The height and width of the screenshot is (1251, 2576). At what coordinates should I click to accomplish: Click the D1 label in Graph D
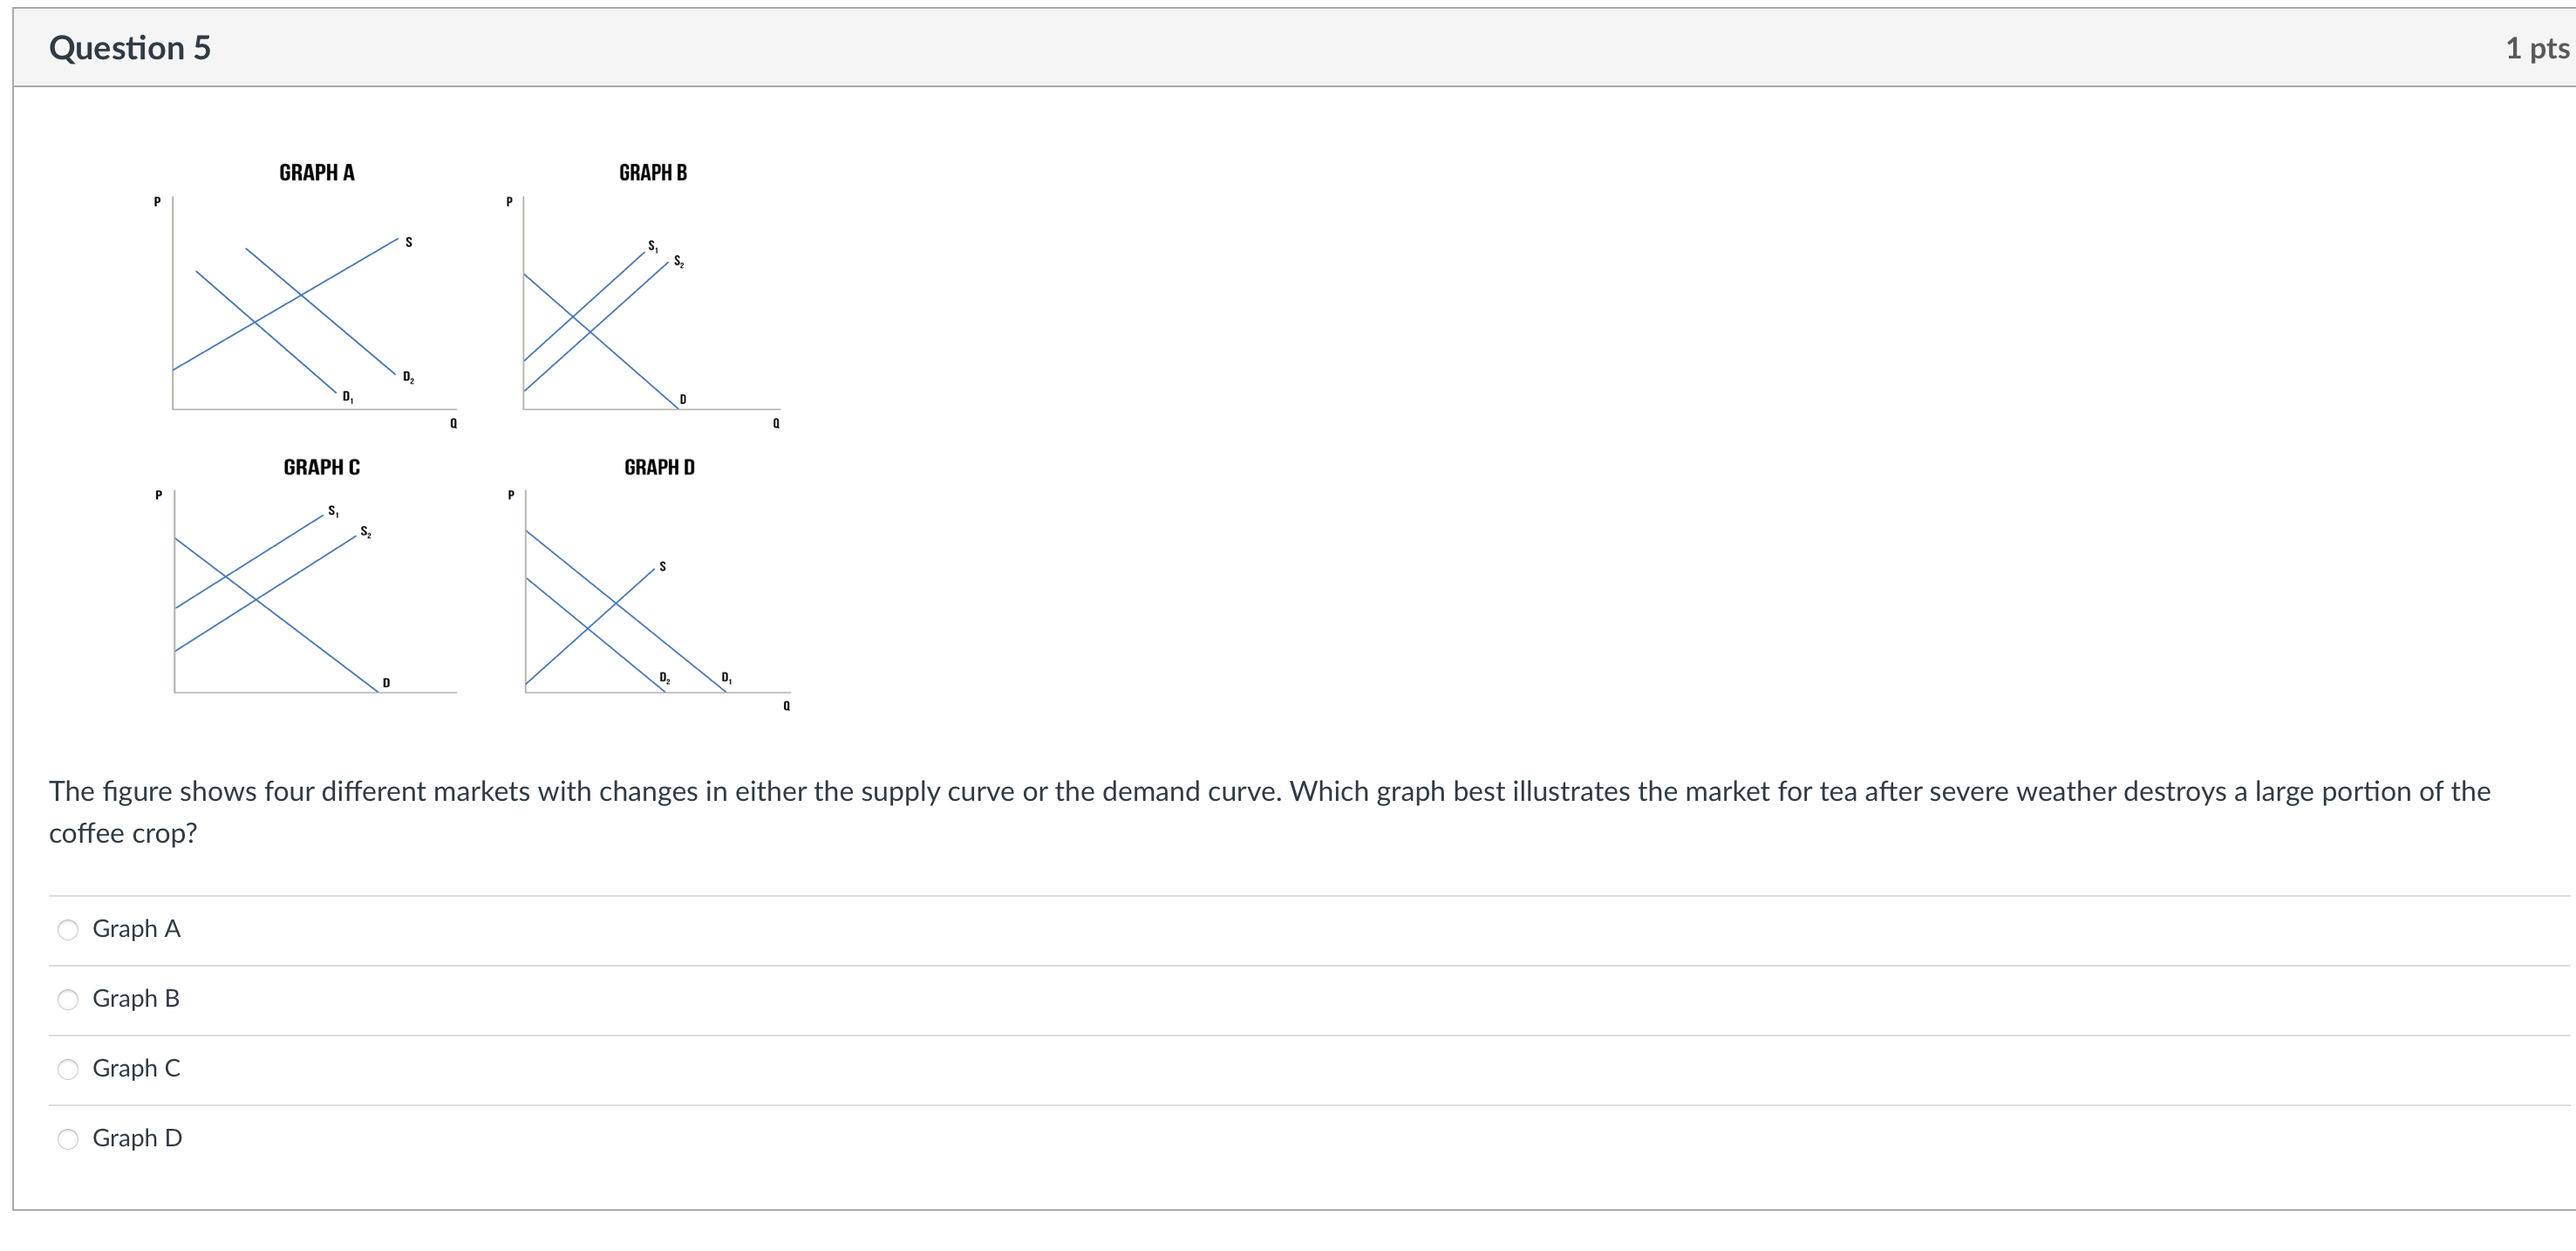click(727, 678)
